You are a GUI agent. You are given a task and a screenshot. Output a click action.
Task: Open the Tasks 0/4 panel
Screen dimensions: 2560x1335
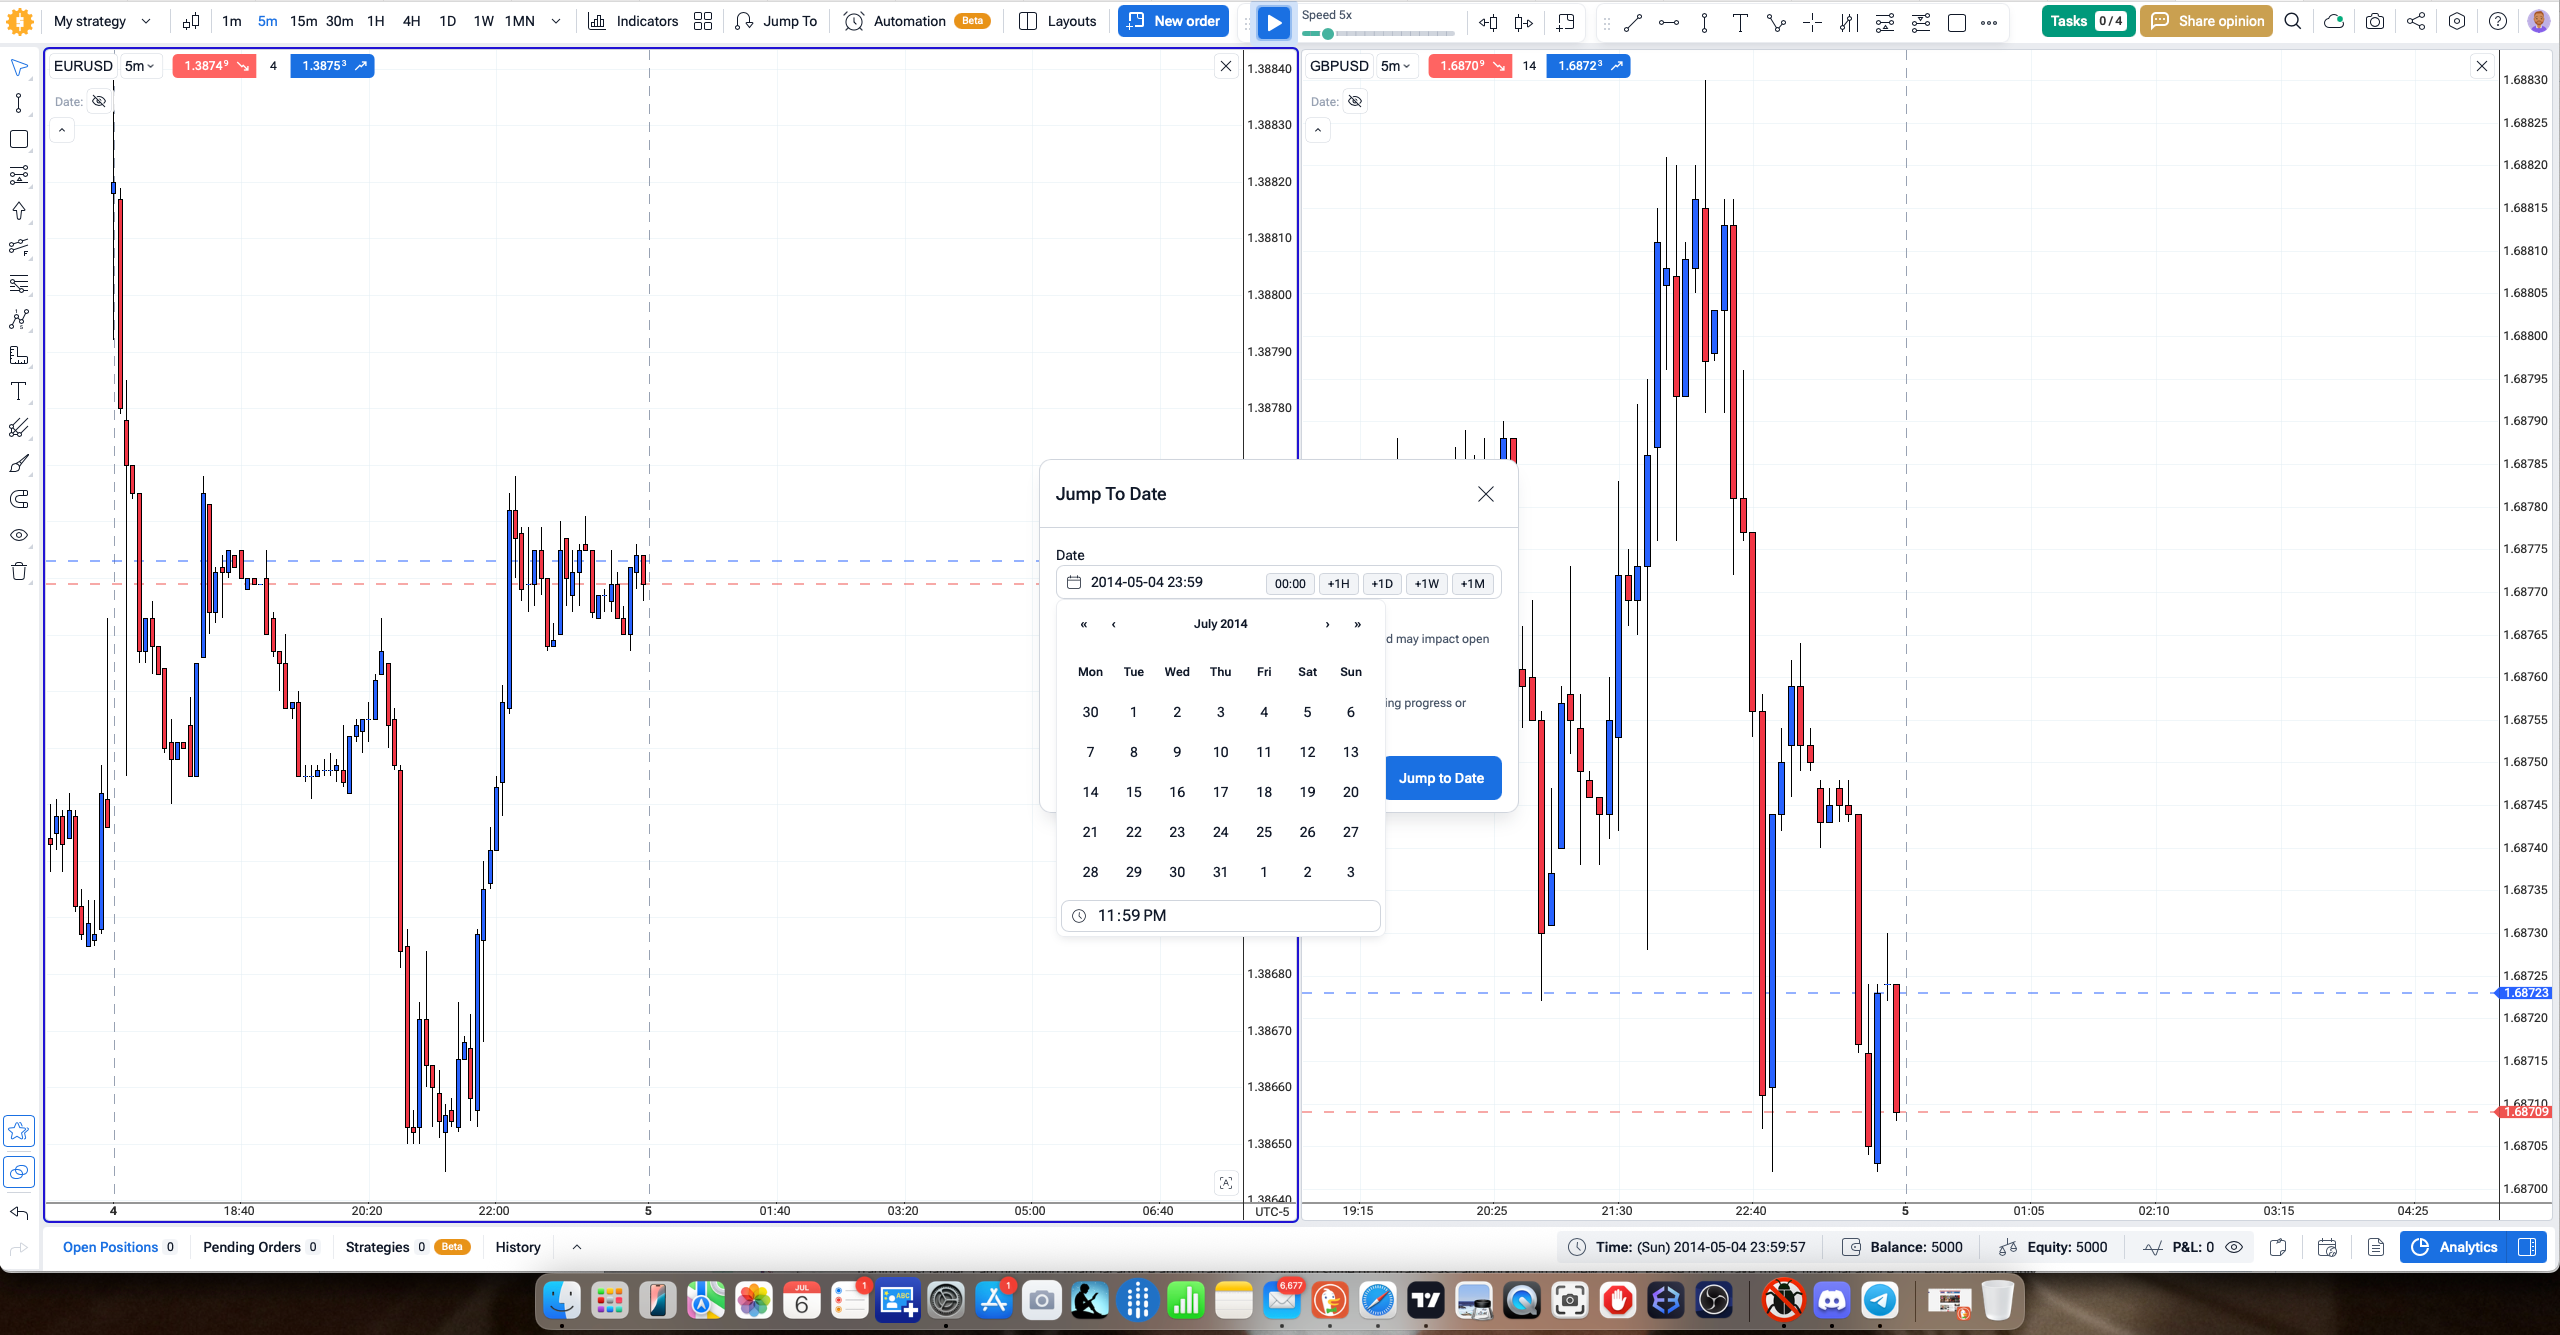(2088, 21)
